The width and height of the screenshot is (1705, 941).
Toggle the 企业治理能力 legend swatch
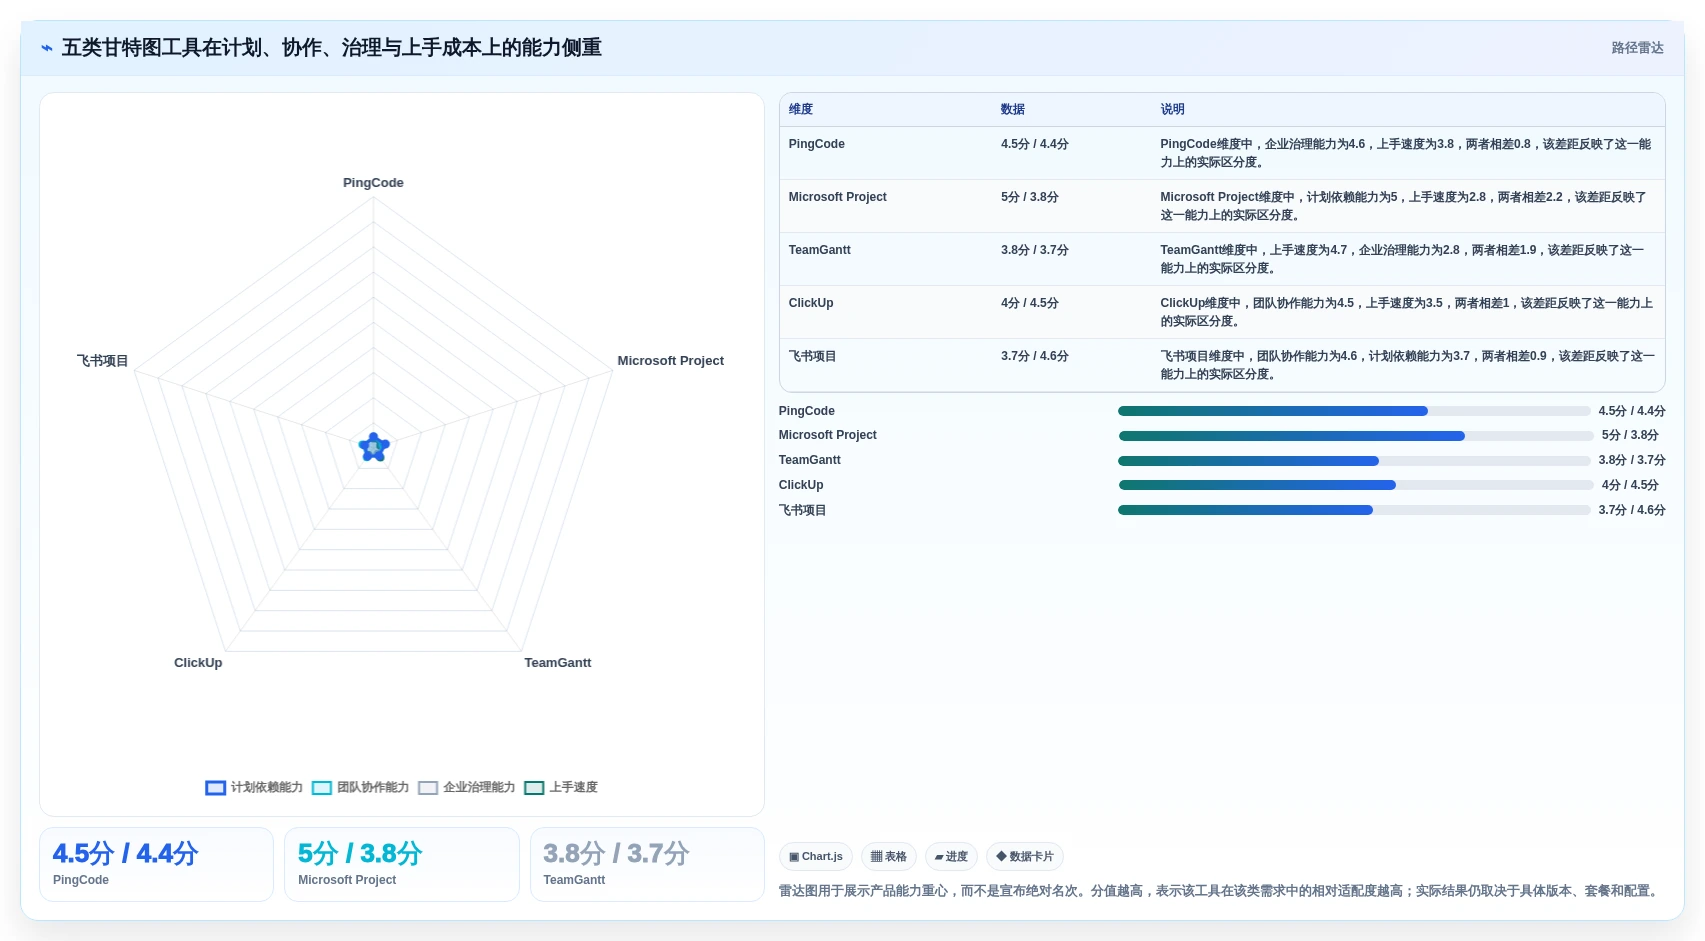[x=428, y=788]
